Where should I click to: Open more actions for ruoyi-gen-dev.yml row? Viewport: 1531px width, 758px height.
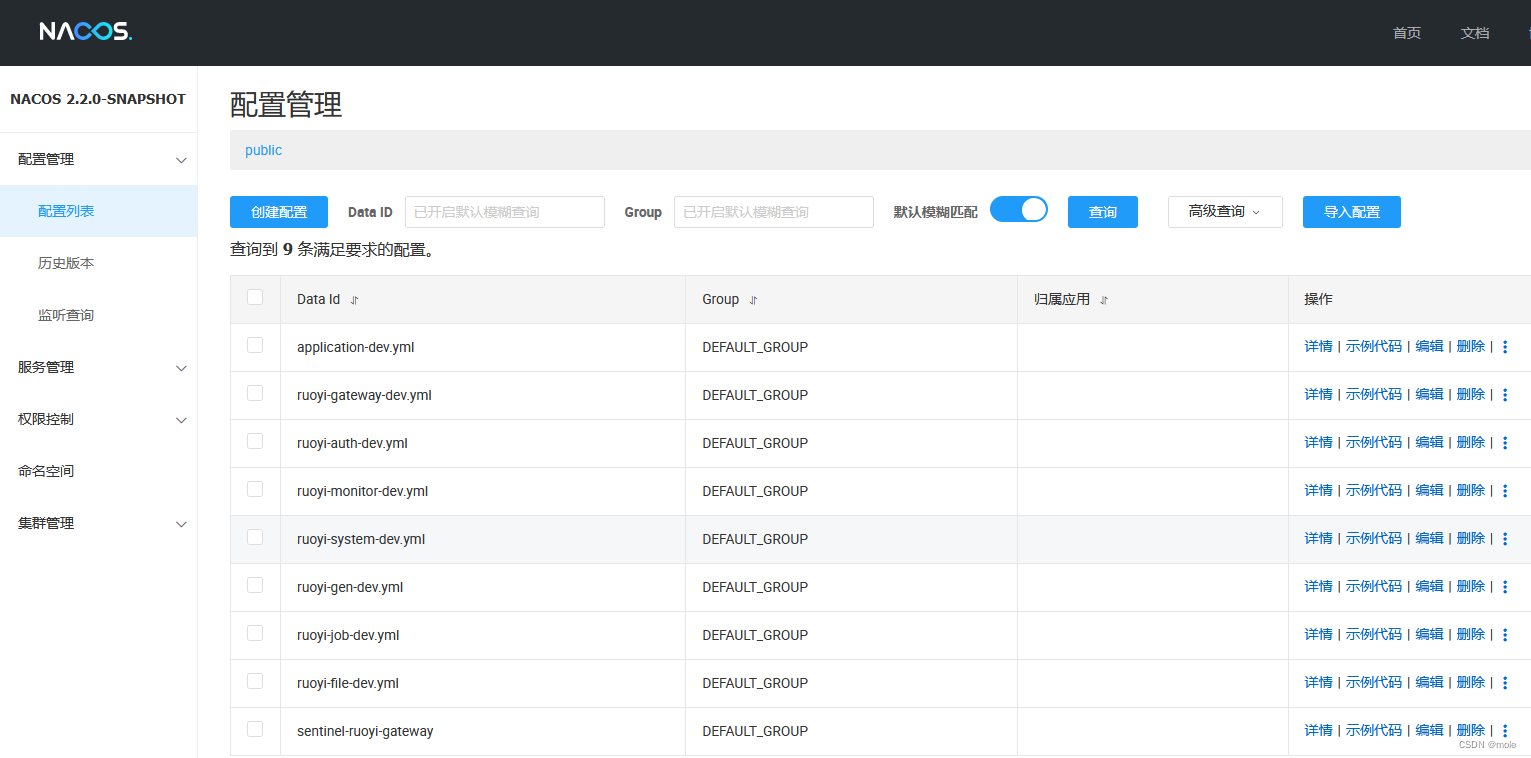(x=1505, y=586)
